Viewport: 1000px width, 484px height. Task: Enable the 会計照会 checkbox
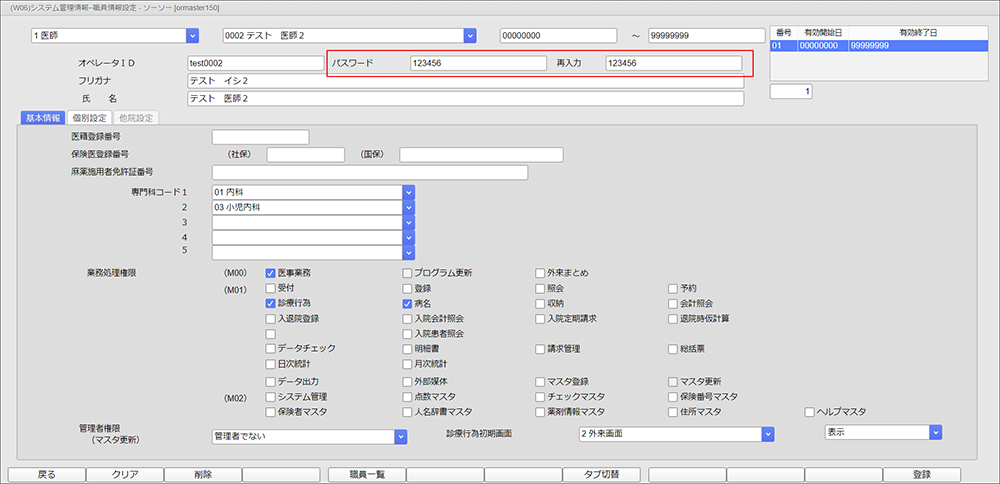(x=673, y=304)
